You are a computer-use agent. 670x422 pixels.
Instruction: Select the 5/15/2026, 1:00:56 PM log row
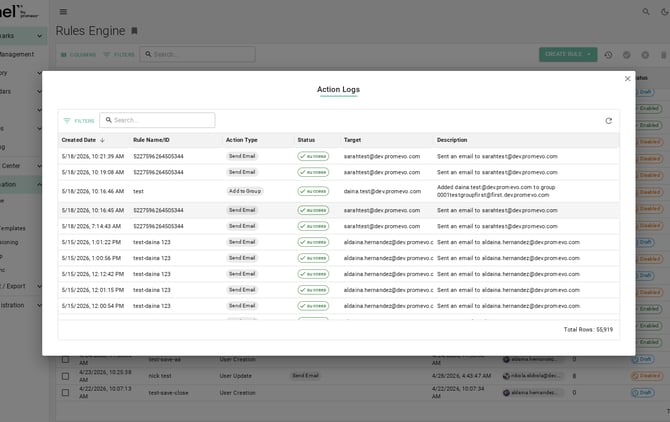tap(338, 258)
